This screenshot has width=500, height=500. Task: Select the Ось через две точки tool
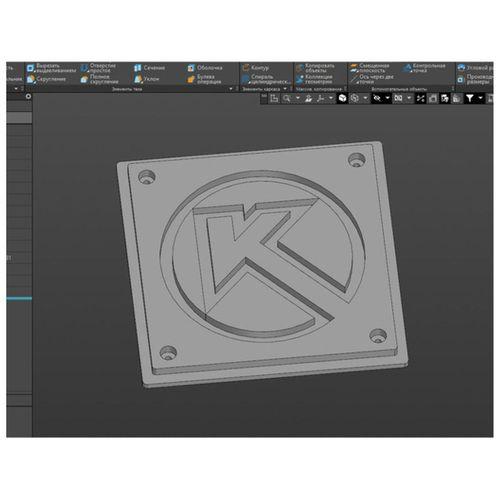coord(372,79)
